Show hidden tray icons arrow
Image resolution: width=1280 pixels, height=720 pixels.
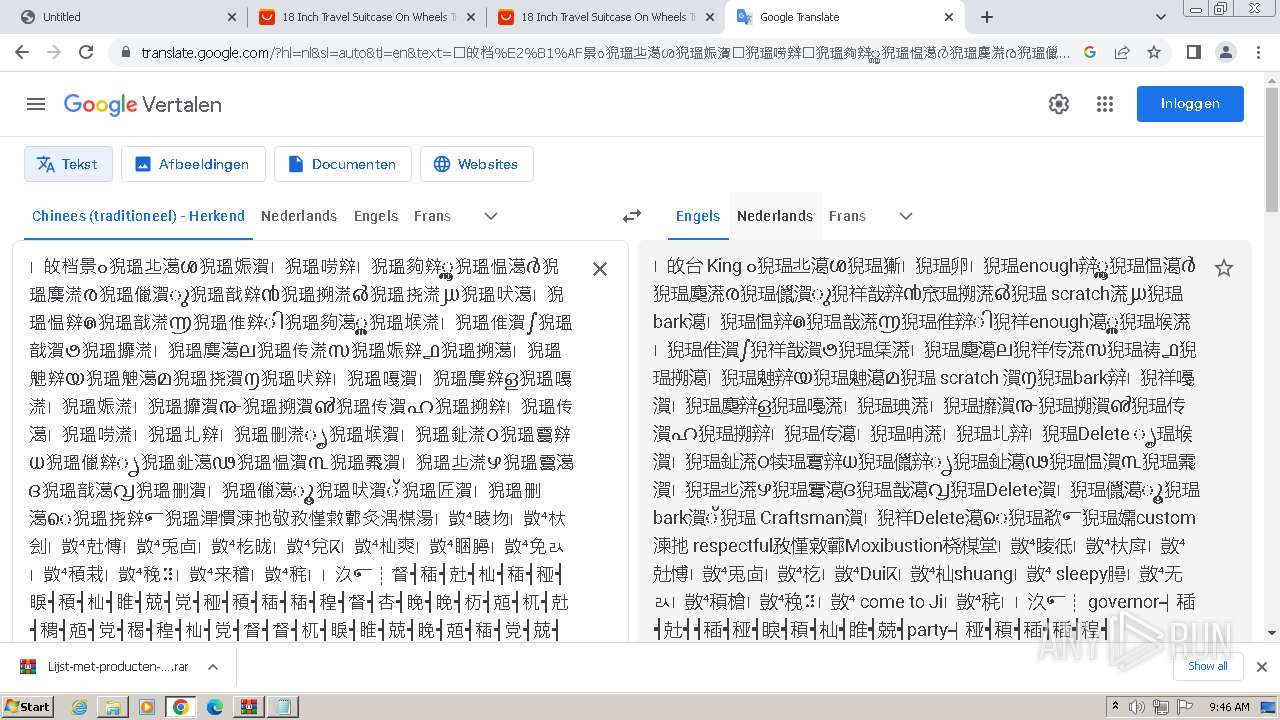(1115, 706)
